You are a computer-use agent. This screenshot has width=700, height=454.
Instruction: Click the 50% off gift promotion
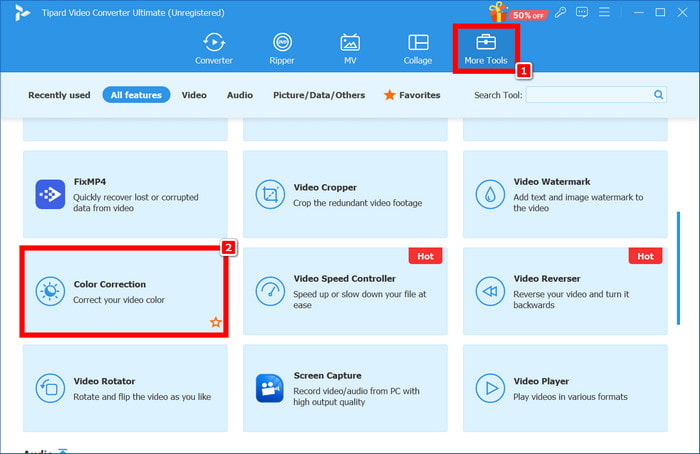click(x=518, y=12)
